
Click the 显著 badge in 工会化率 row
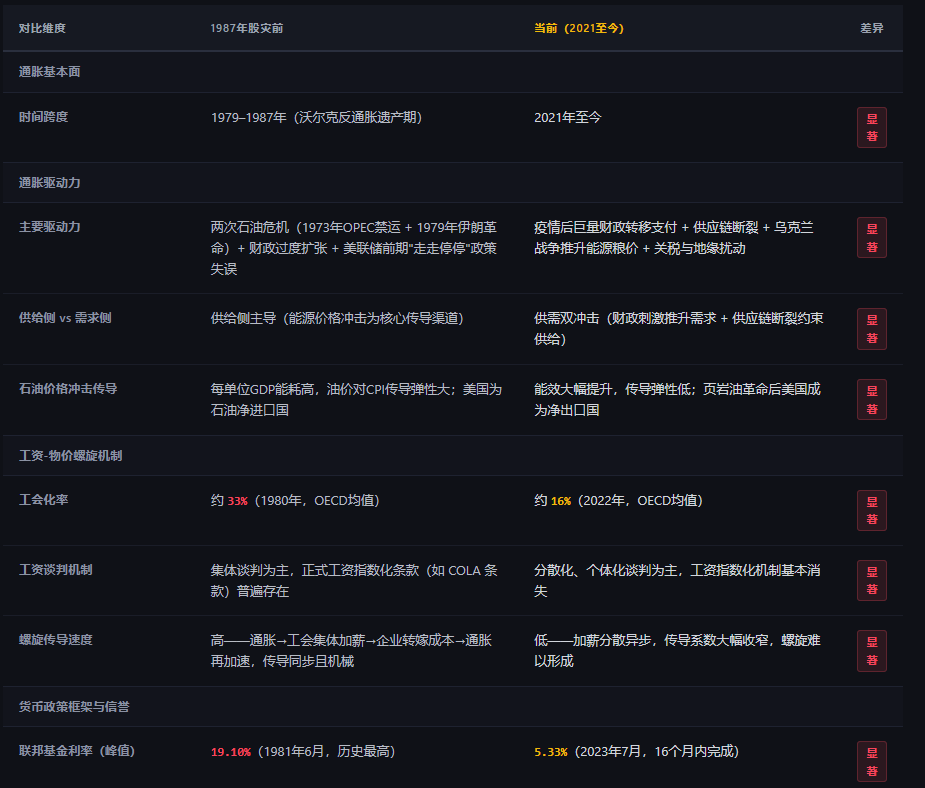(x=872, y=511)
